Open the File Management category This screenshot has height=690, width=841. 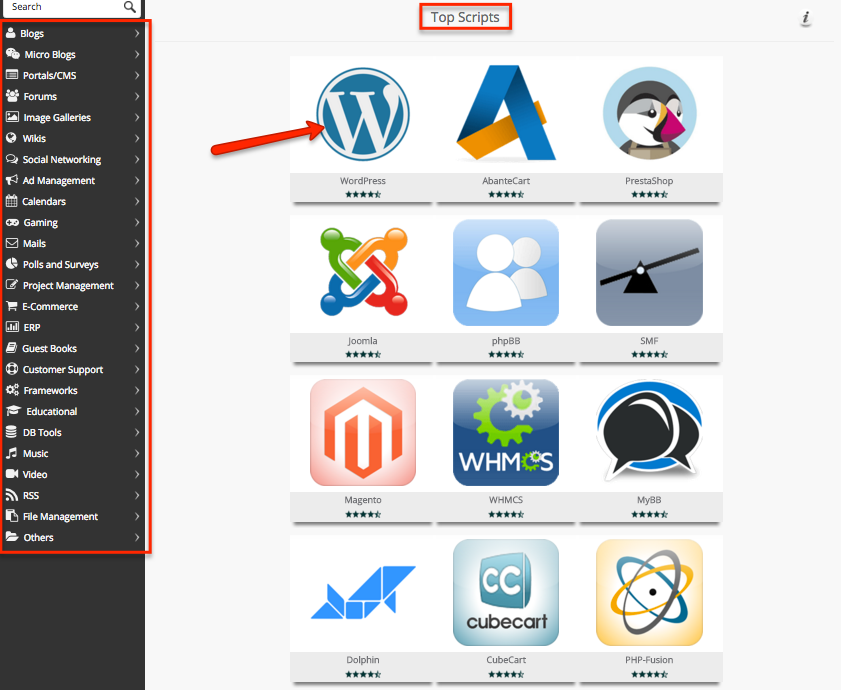73,516
